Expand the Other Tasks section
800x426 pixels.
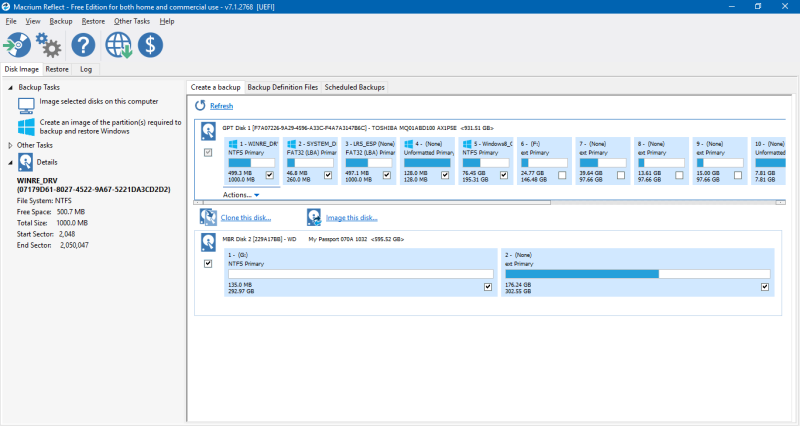(x=10, y=145)
